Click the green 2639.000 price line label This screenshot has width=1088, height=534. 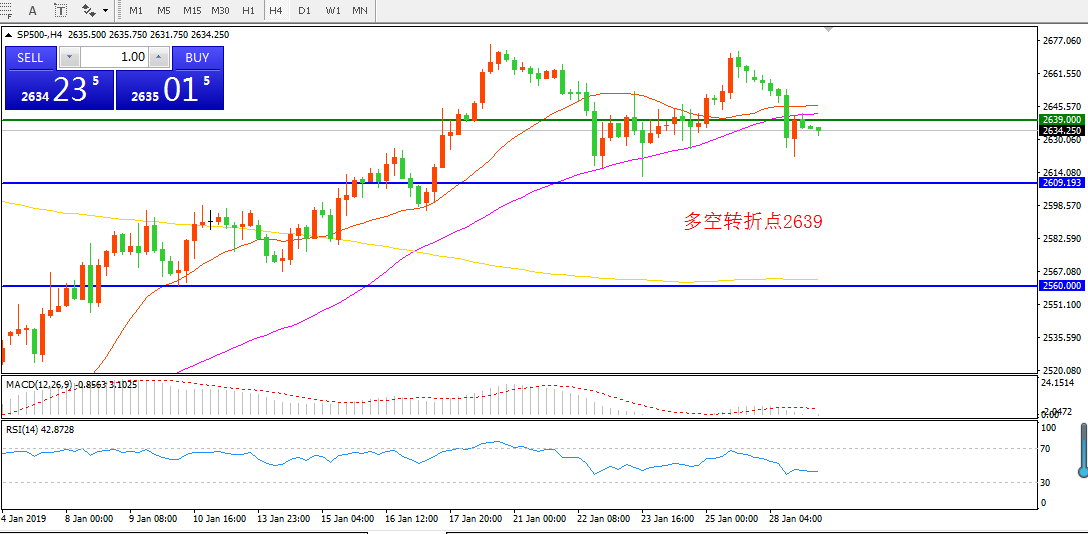tap(1061, 119)
